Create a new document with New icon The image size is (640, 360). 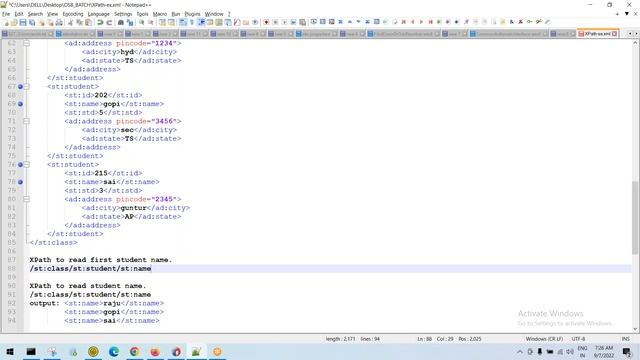click(6, 22)
